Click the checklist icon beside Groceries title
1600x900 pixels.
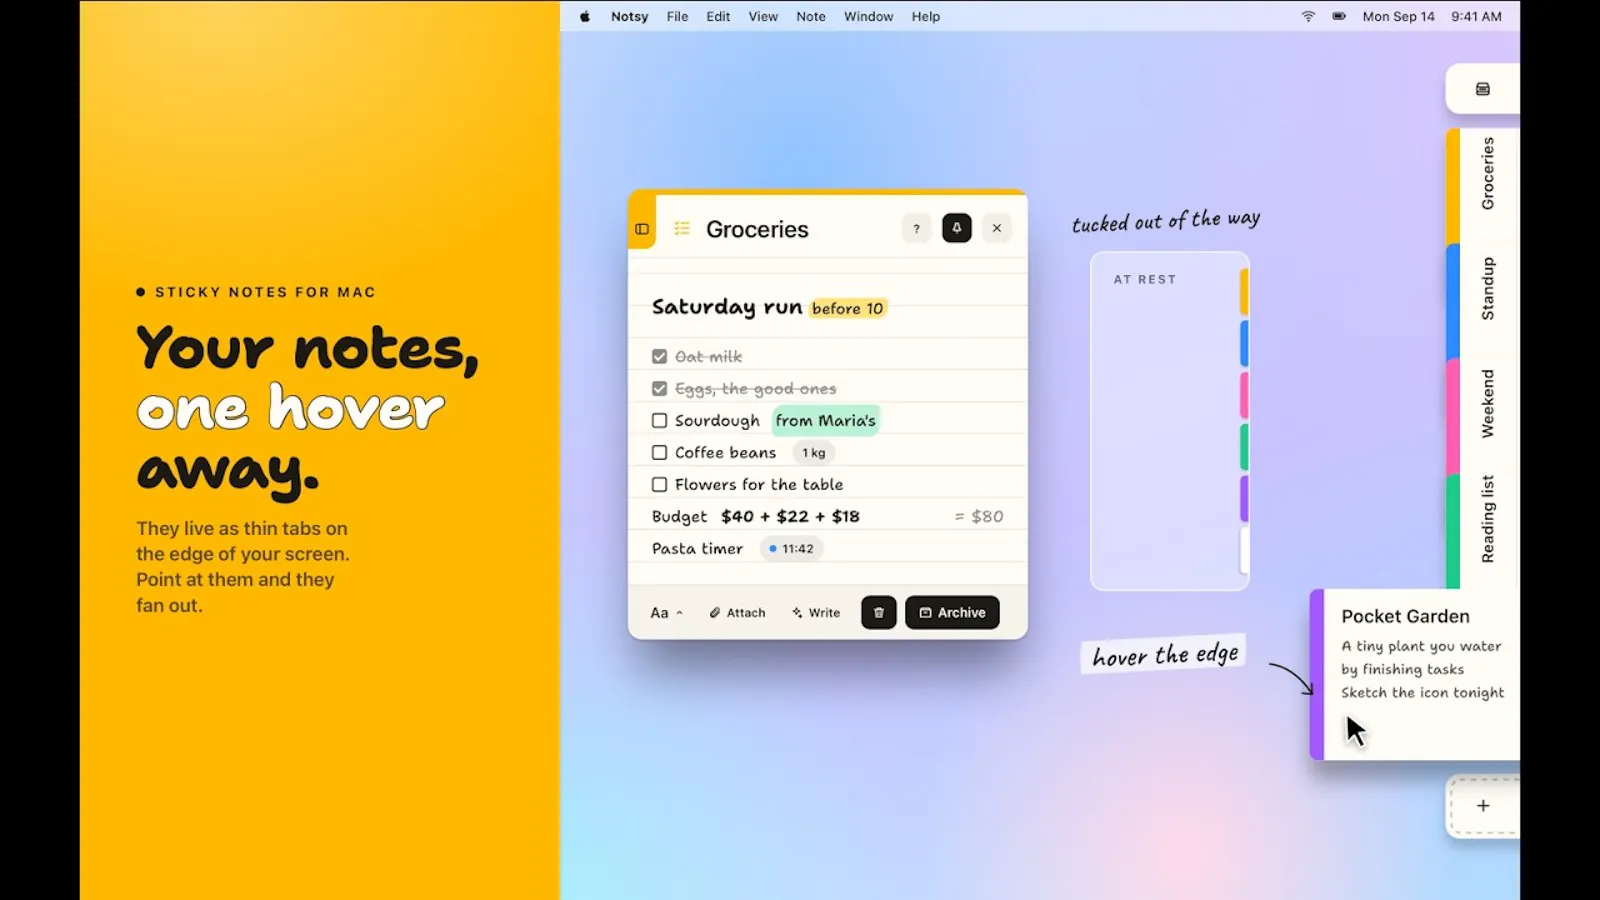coord(682,229)
